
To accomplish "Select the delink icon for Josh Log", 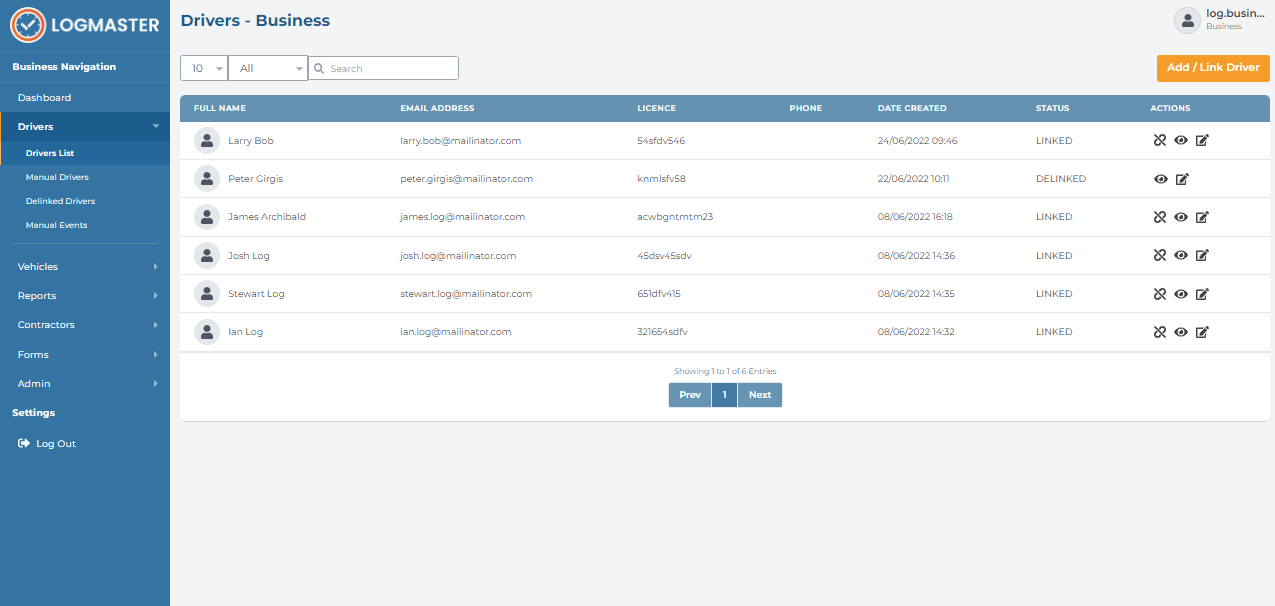I will tap(1160, 255).
